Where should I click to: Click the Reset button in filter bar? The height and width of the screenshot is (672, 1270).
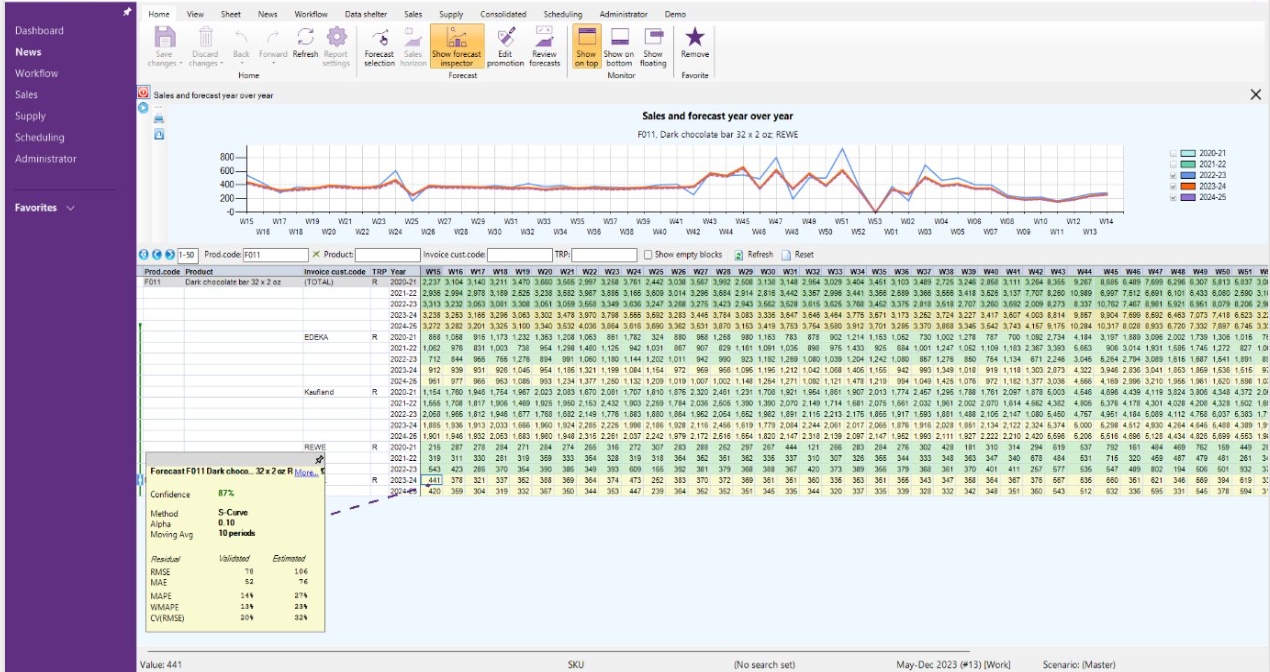[x=798, y=255]
